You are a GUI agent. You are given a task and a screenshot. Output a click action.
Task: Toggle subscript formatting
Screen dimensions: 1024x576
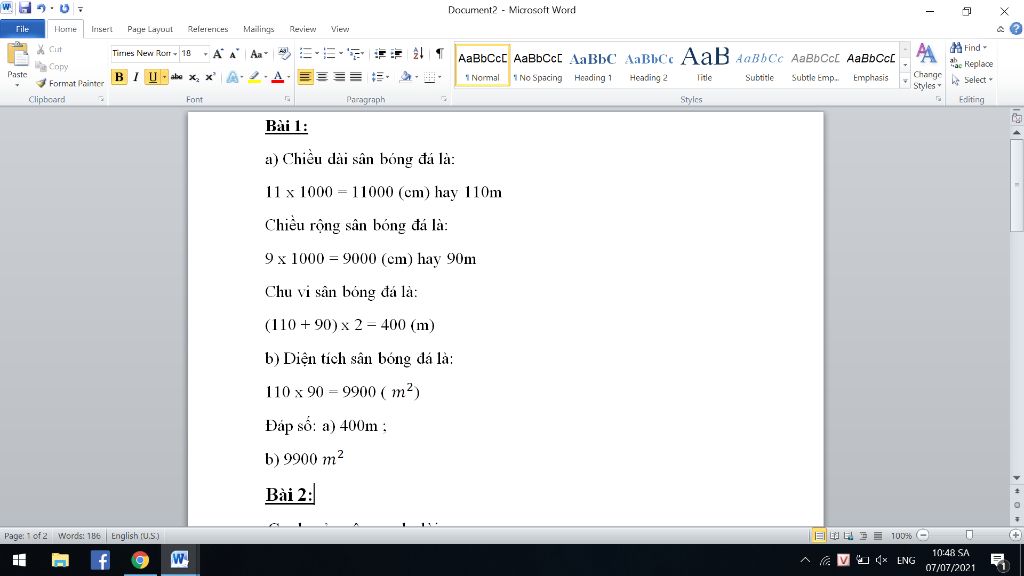tap(193, 77)
